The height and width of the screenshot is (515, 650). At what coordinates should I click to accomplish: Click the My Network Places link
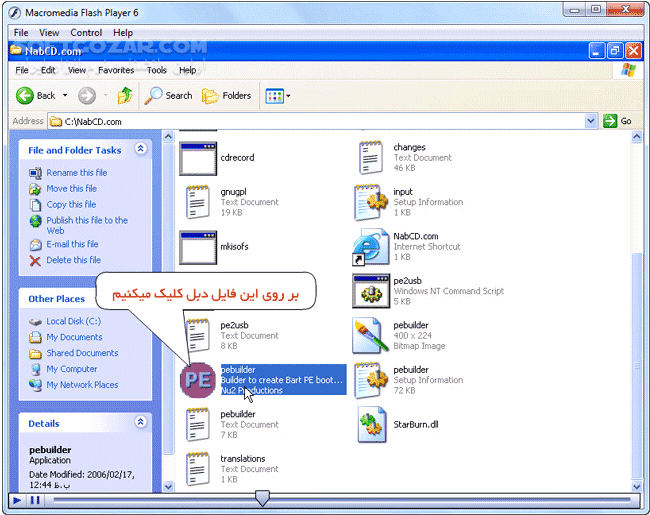[x=82, y=385]
